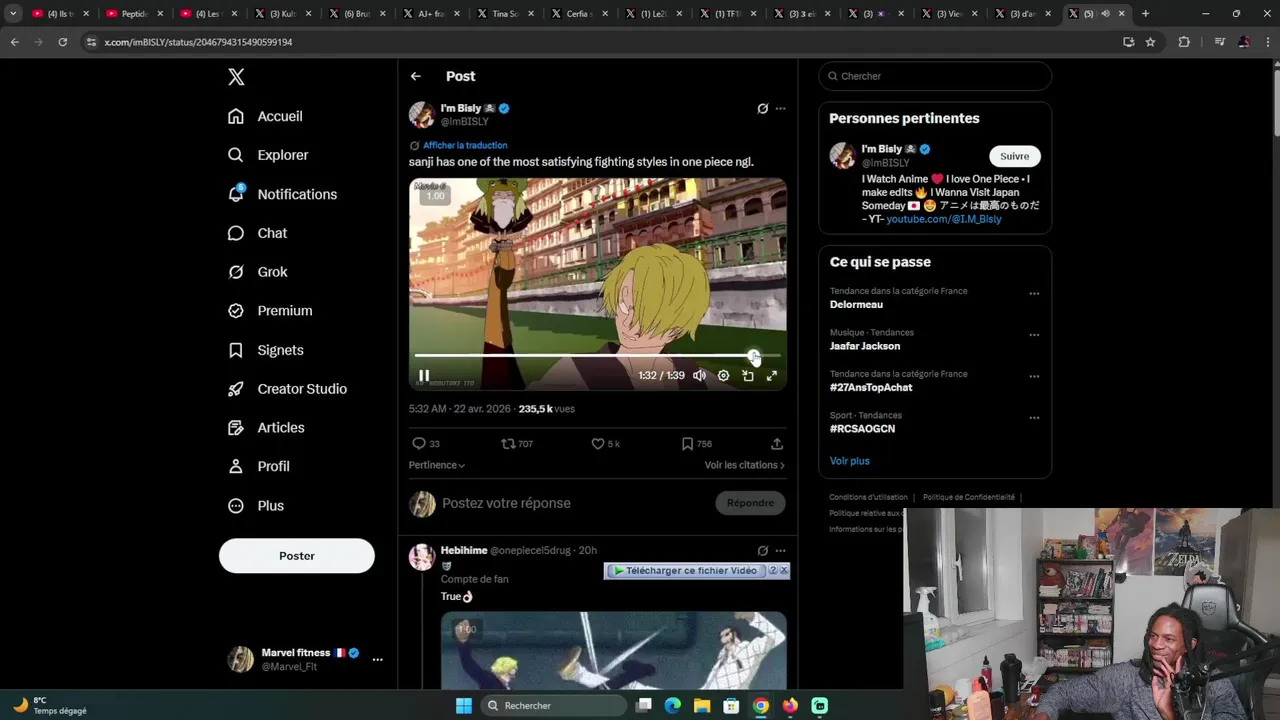This screenshot has height=720, width=1280.
Task: Open new browser tab
Action: tap(1146, 14)
